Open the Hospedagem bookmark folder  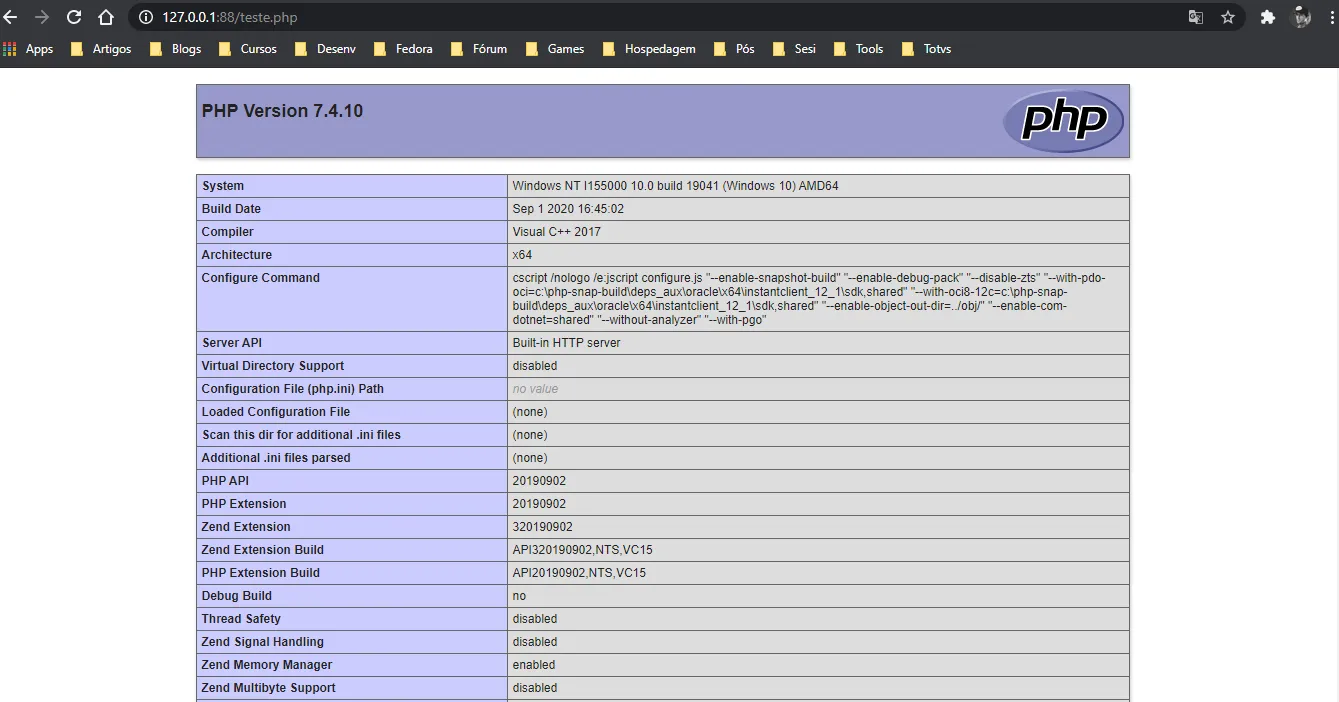pyautogui.click(x=649, y=49)
